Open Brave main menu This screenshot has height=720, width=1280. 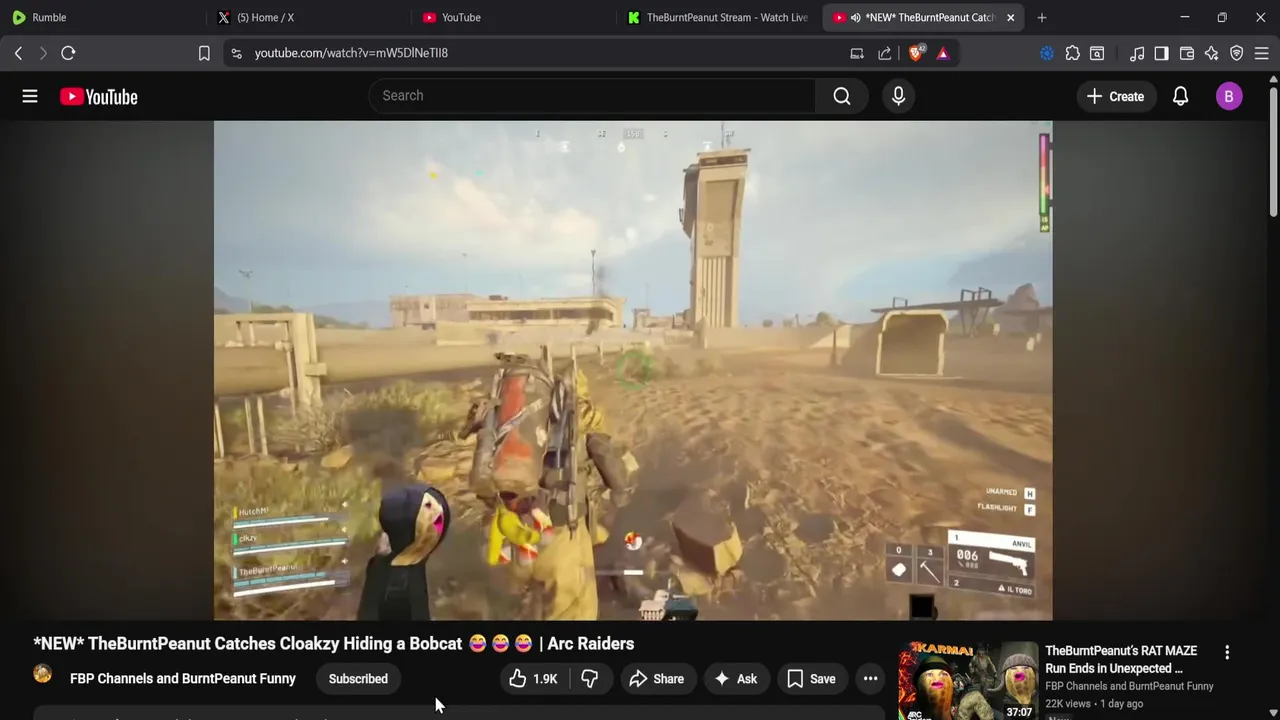(1261, 53)
